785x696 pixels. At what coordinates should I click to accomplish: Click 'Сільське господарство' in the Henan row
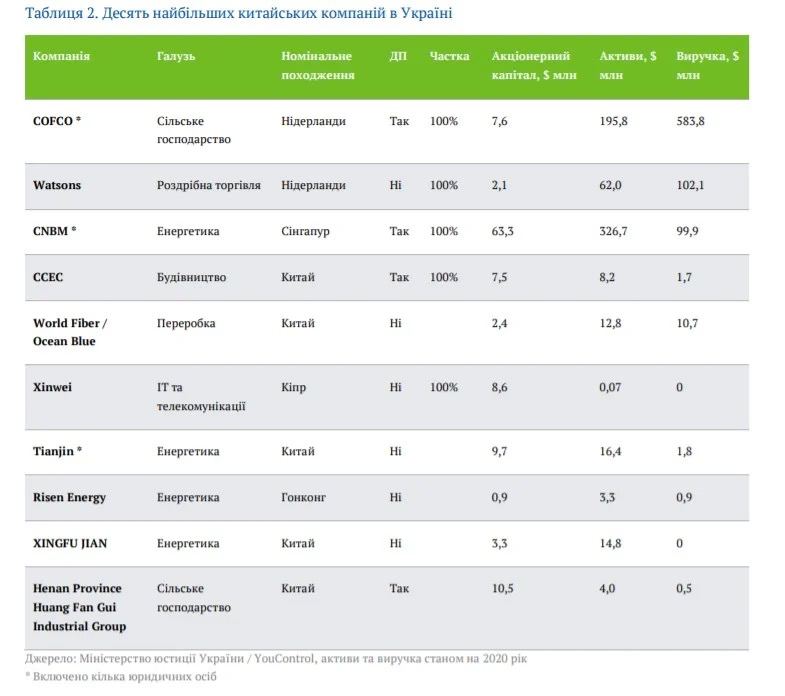coord(193,598)
